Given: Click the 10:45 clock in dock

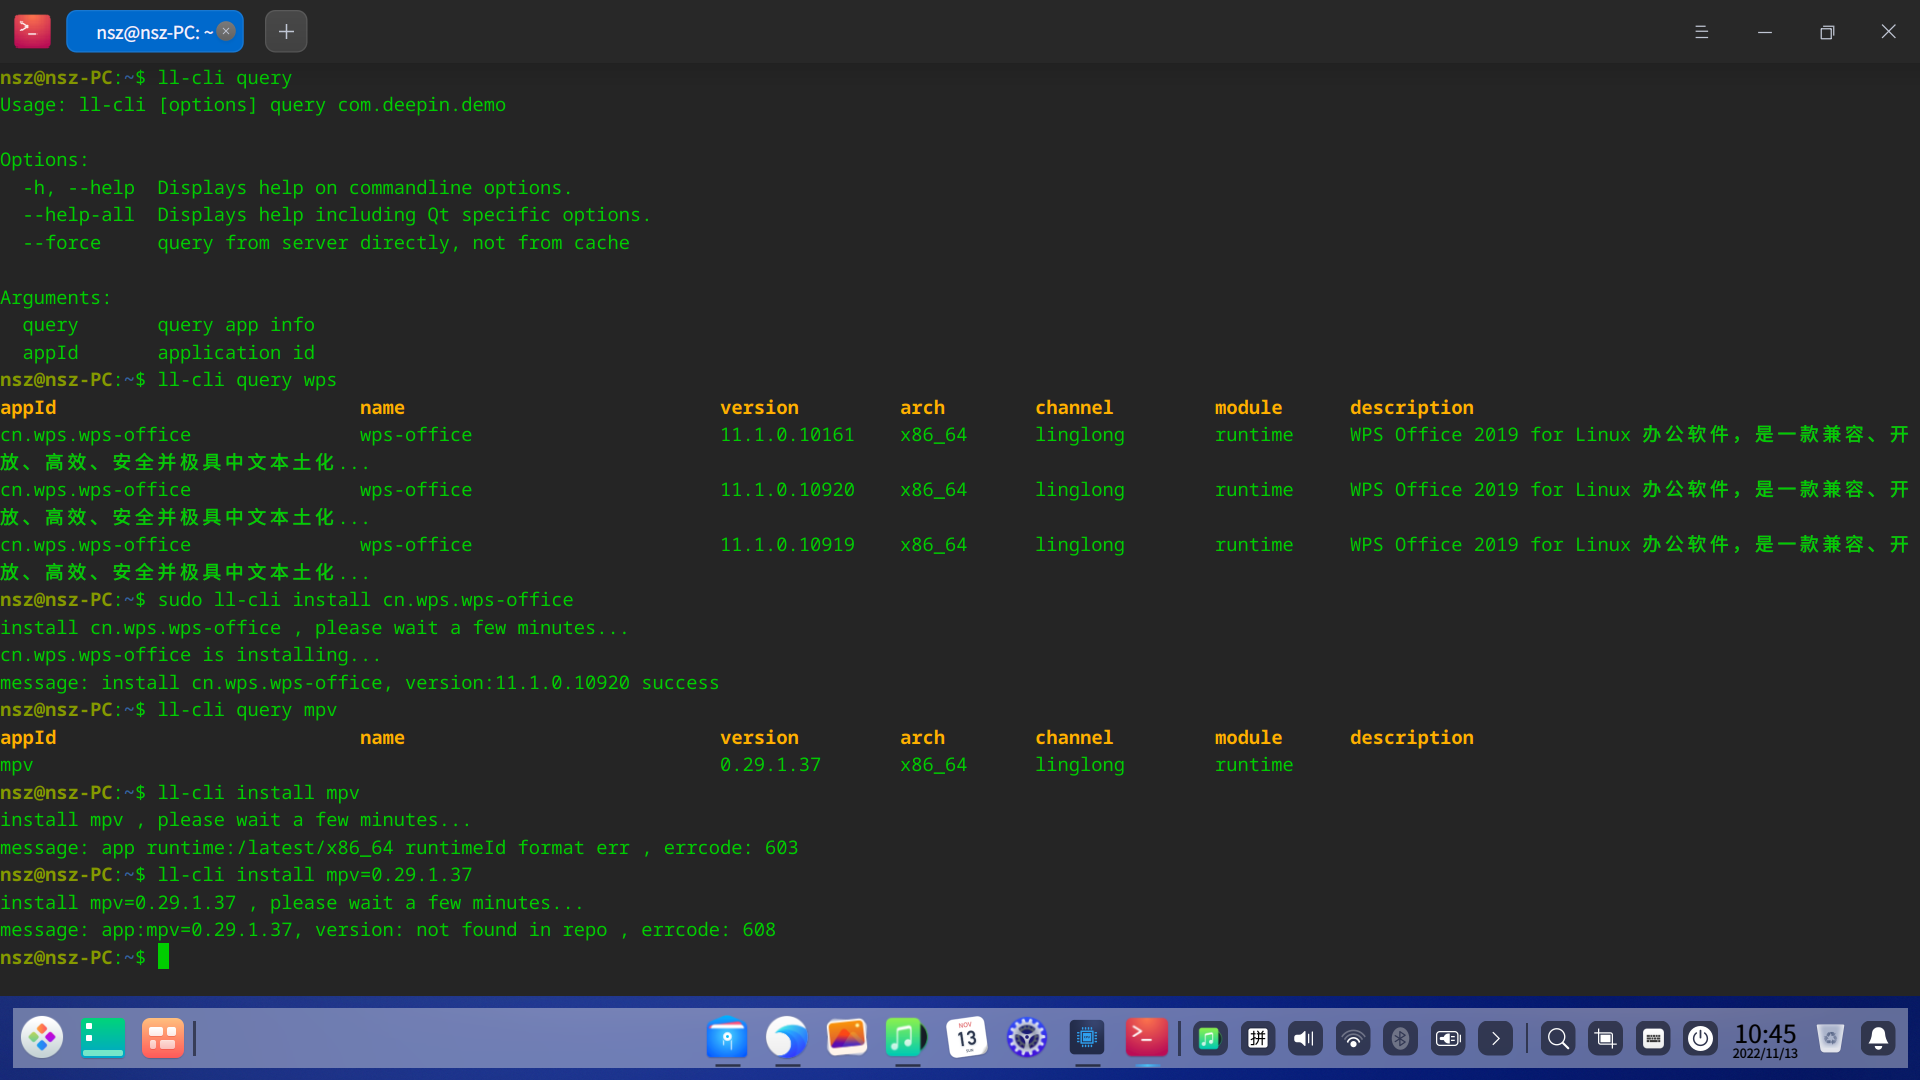Looking at the screenshot, I should pyautogui.click(x=1765, y=1039).
